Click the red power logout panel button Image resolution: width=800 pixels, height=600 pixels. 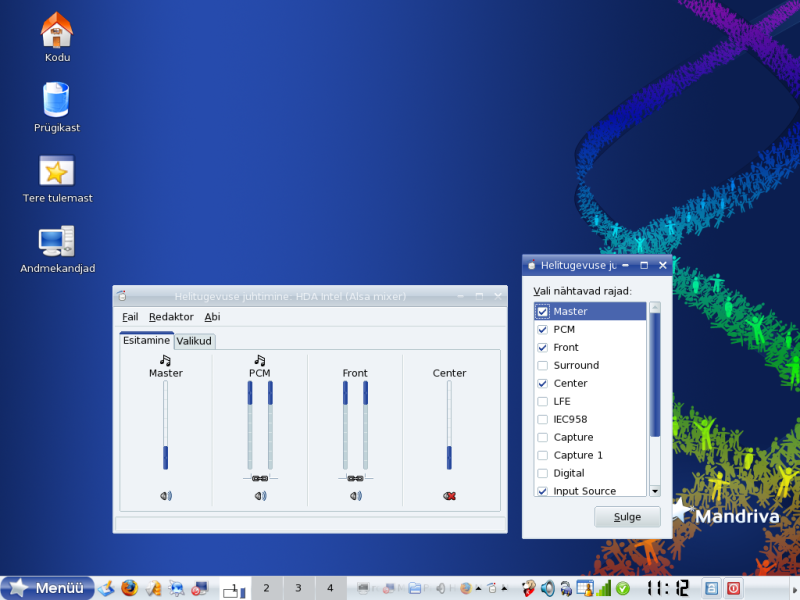pyautogui.click(x=733, y=588)
